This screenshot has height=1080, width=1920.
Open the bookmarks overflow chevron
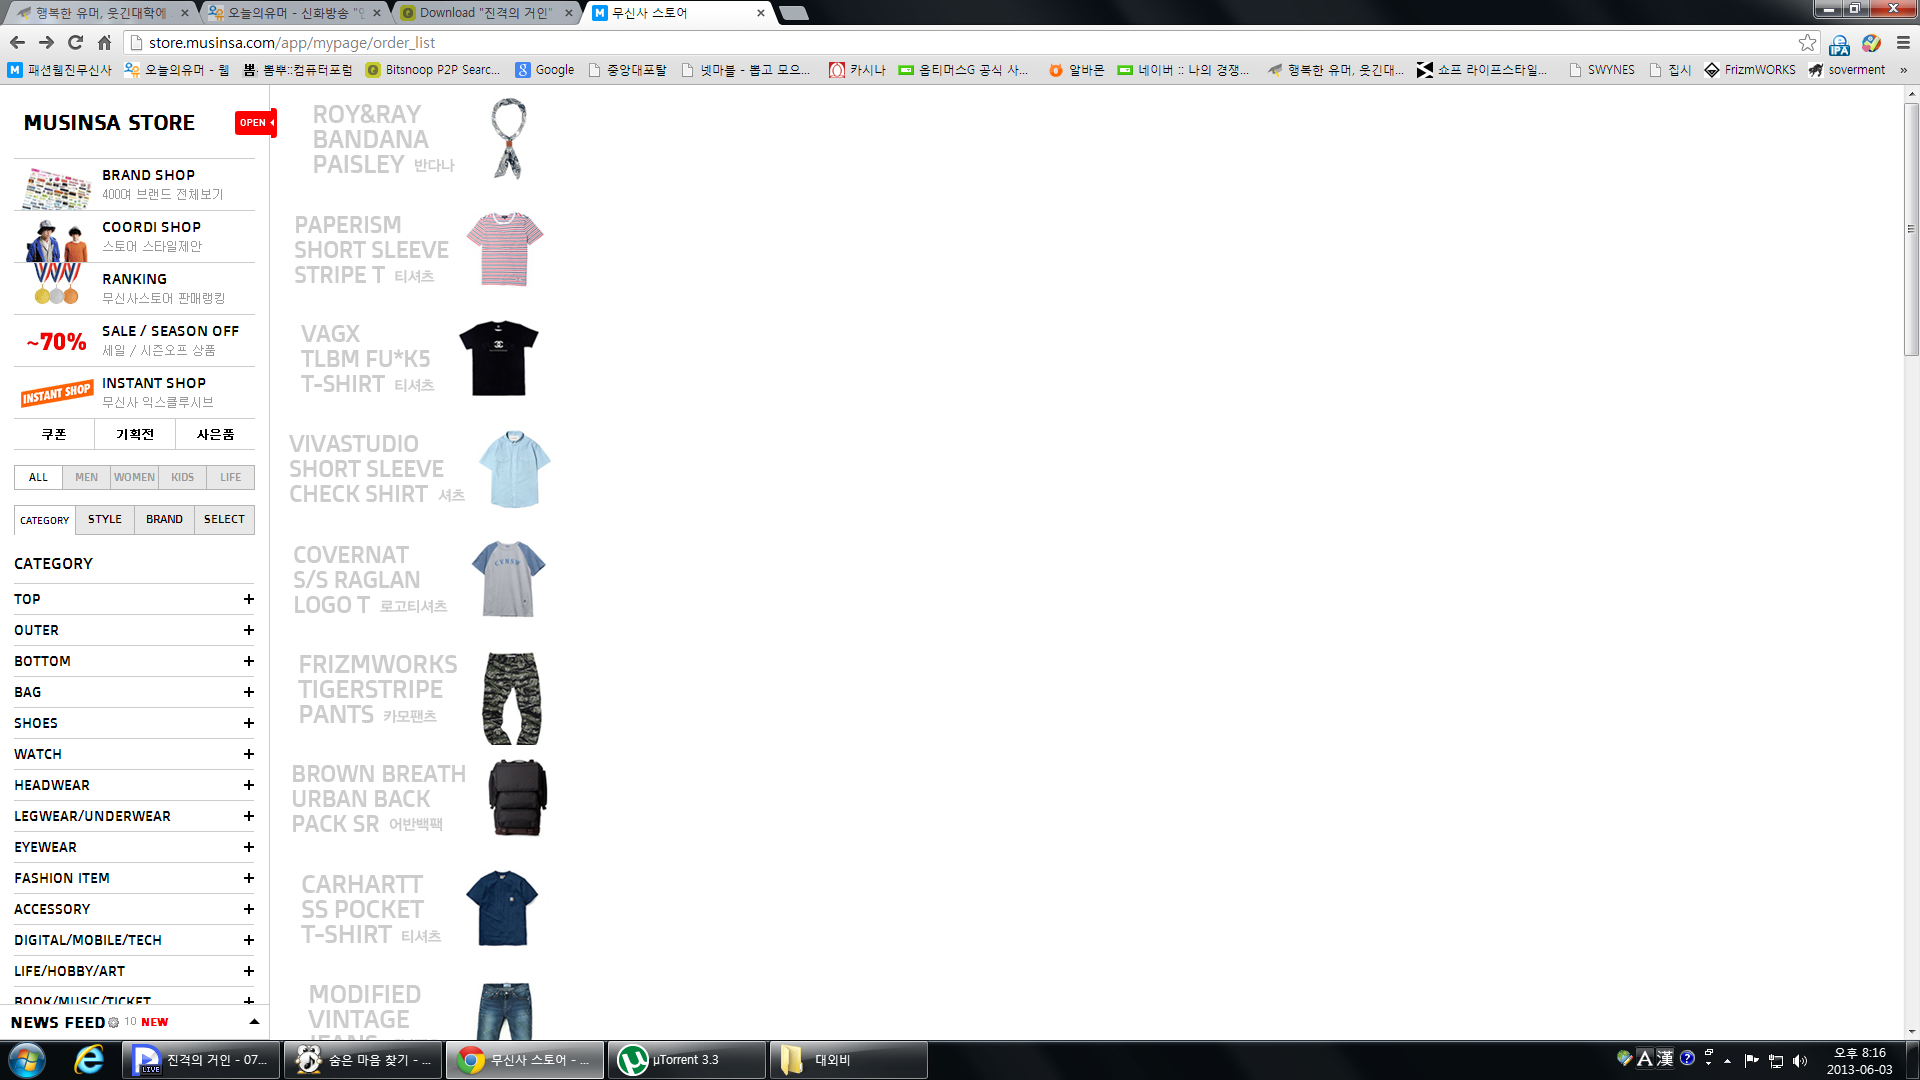click(x=1903, y=69)
